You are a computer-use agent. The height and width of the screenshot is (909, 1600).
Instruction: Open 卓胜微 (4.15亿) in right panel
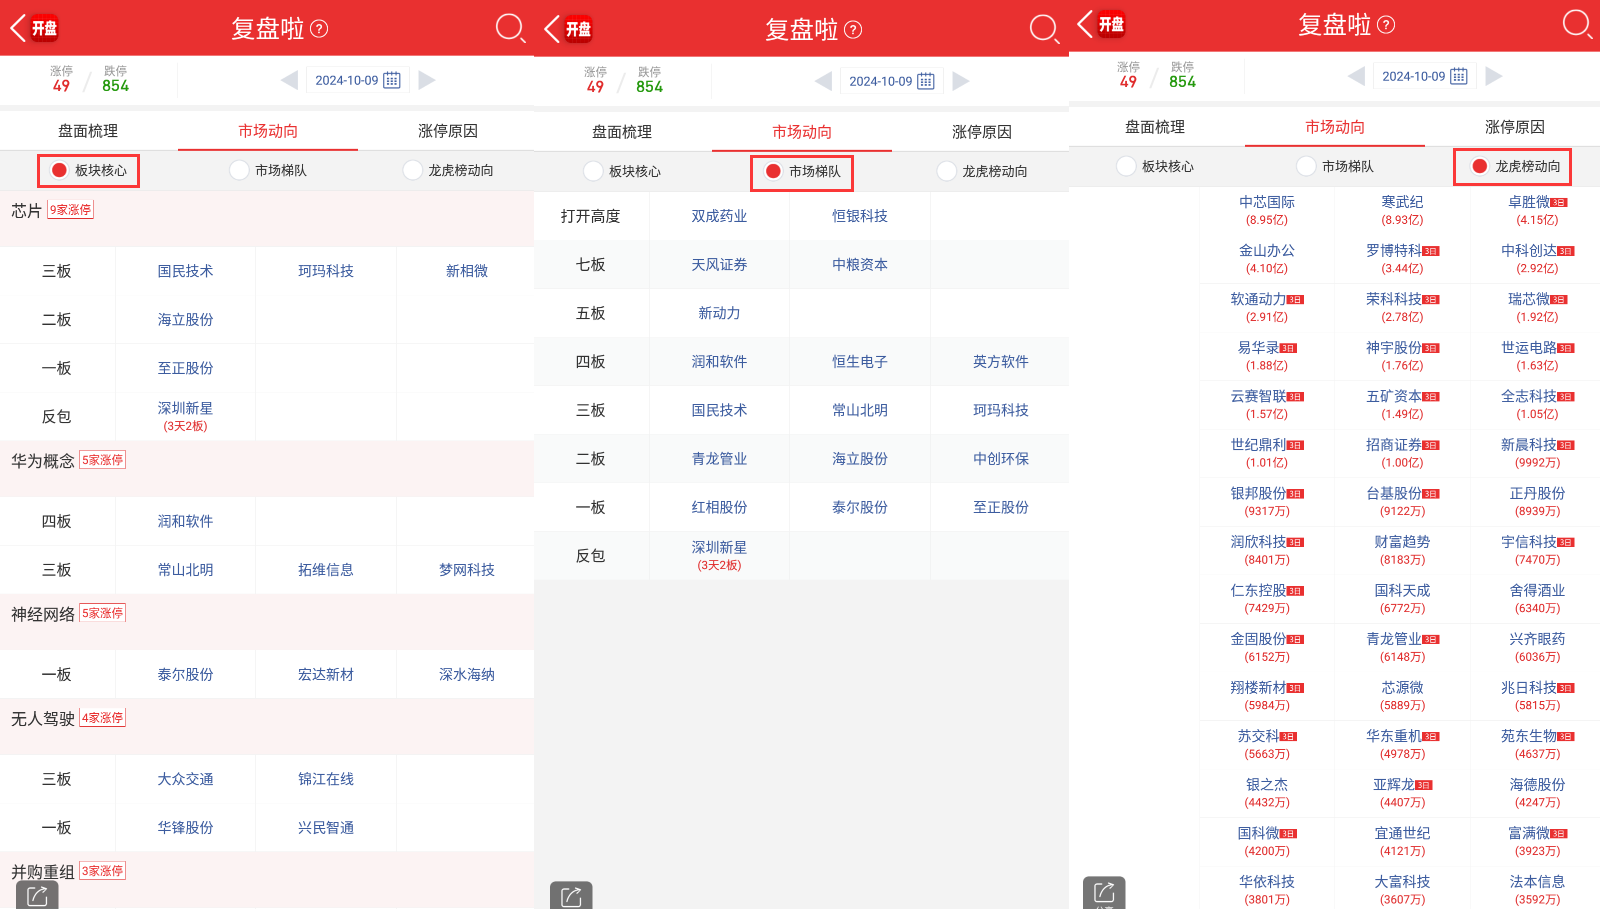[x=1537, y=210]
